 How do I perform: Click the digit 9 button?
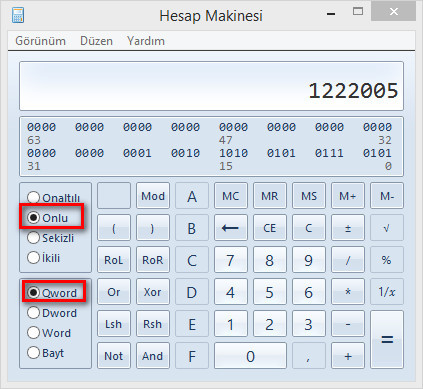[309, 260]
